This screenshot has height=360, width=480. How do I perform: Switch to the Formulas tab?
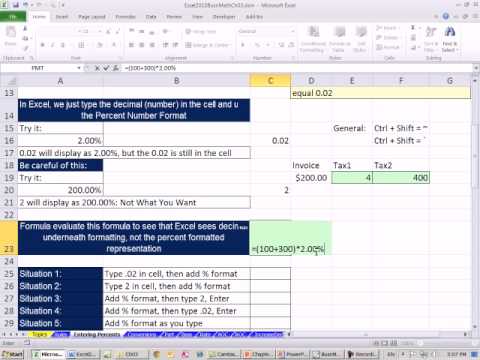pyautogui.click(x=126, y=17)
